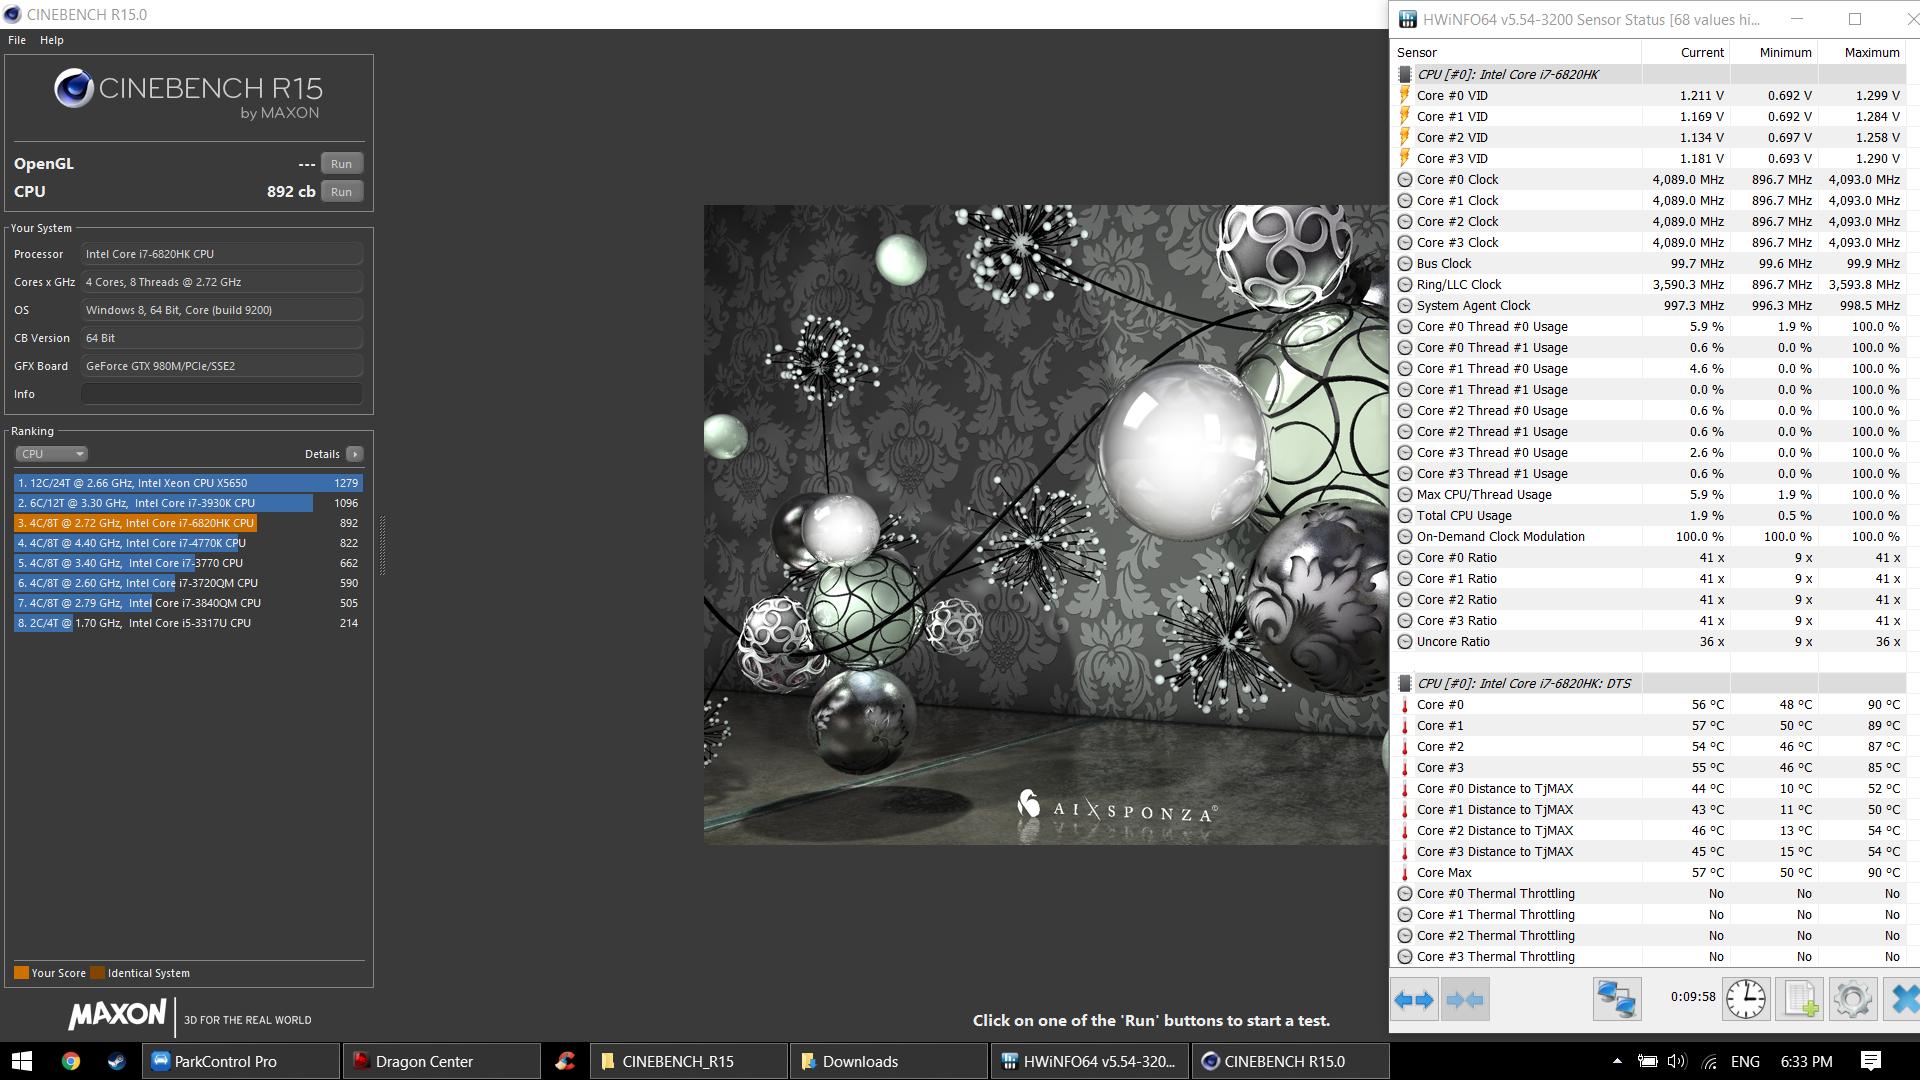Open the volume tray icon
This screenshot has width=1920, height=1080.
pos(1677,1061)
